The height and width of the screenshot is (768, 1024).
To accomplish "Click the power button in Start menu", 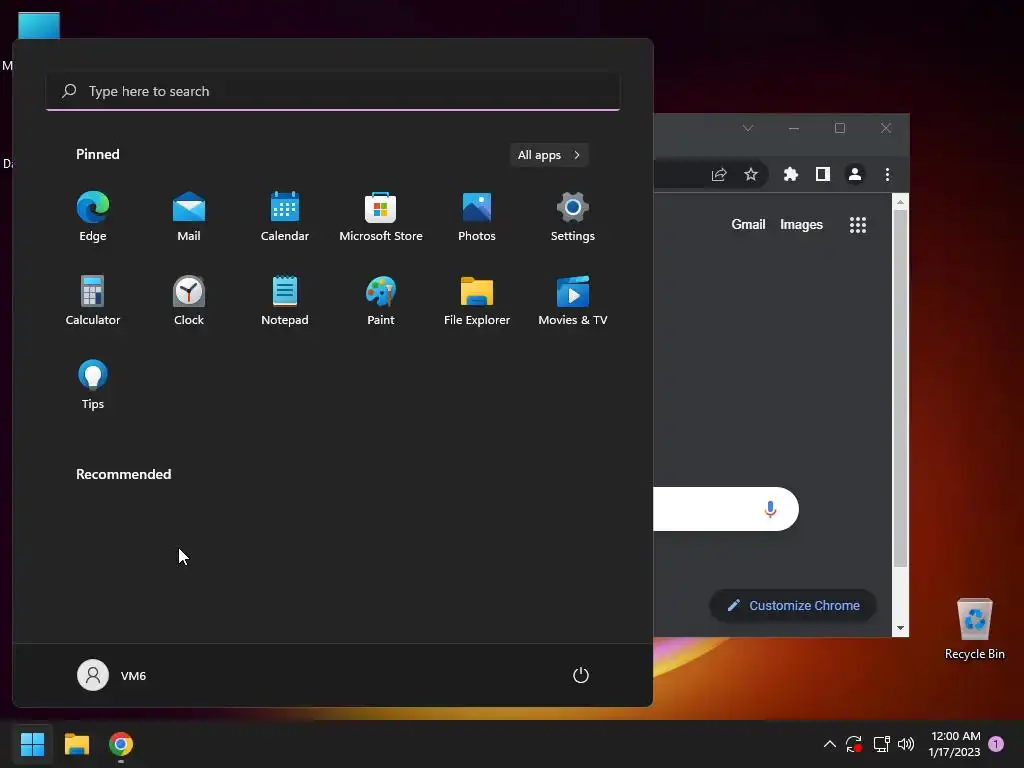I will tap(581, 675).
